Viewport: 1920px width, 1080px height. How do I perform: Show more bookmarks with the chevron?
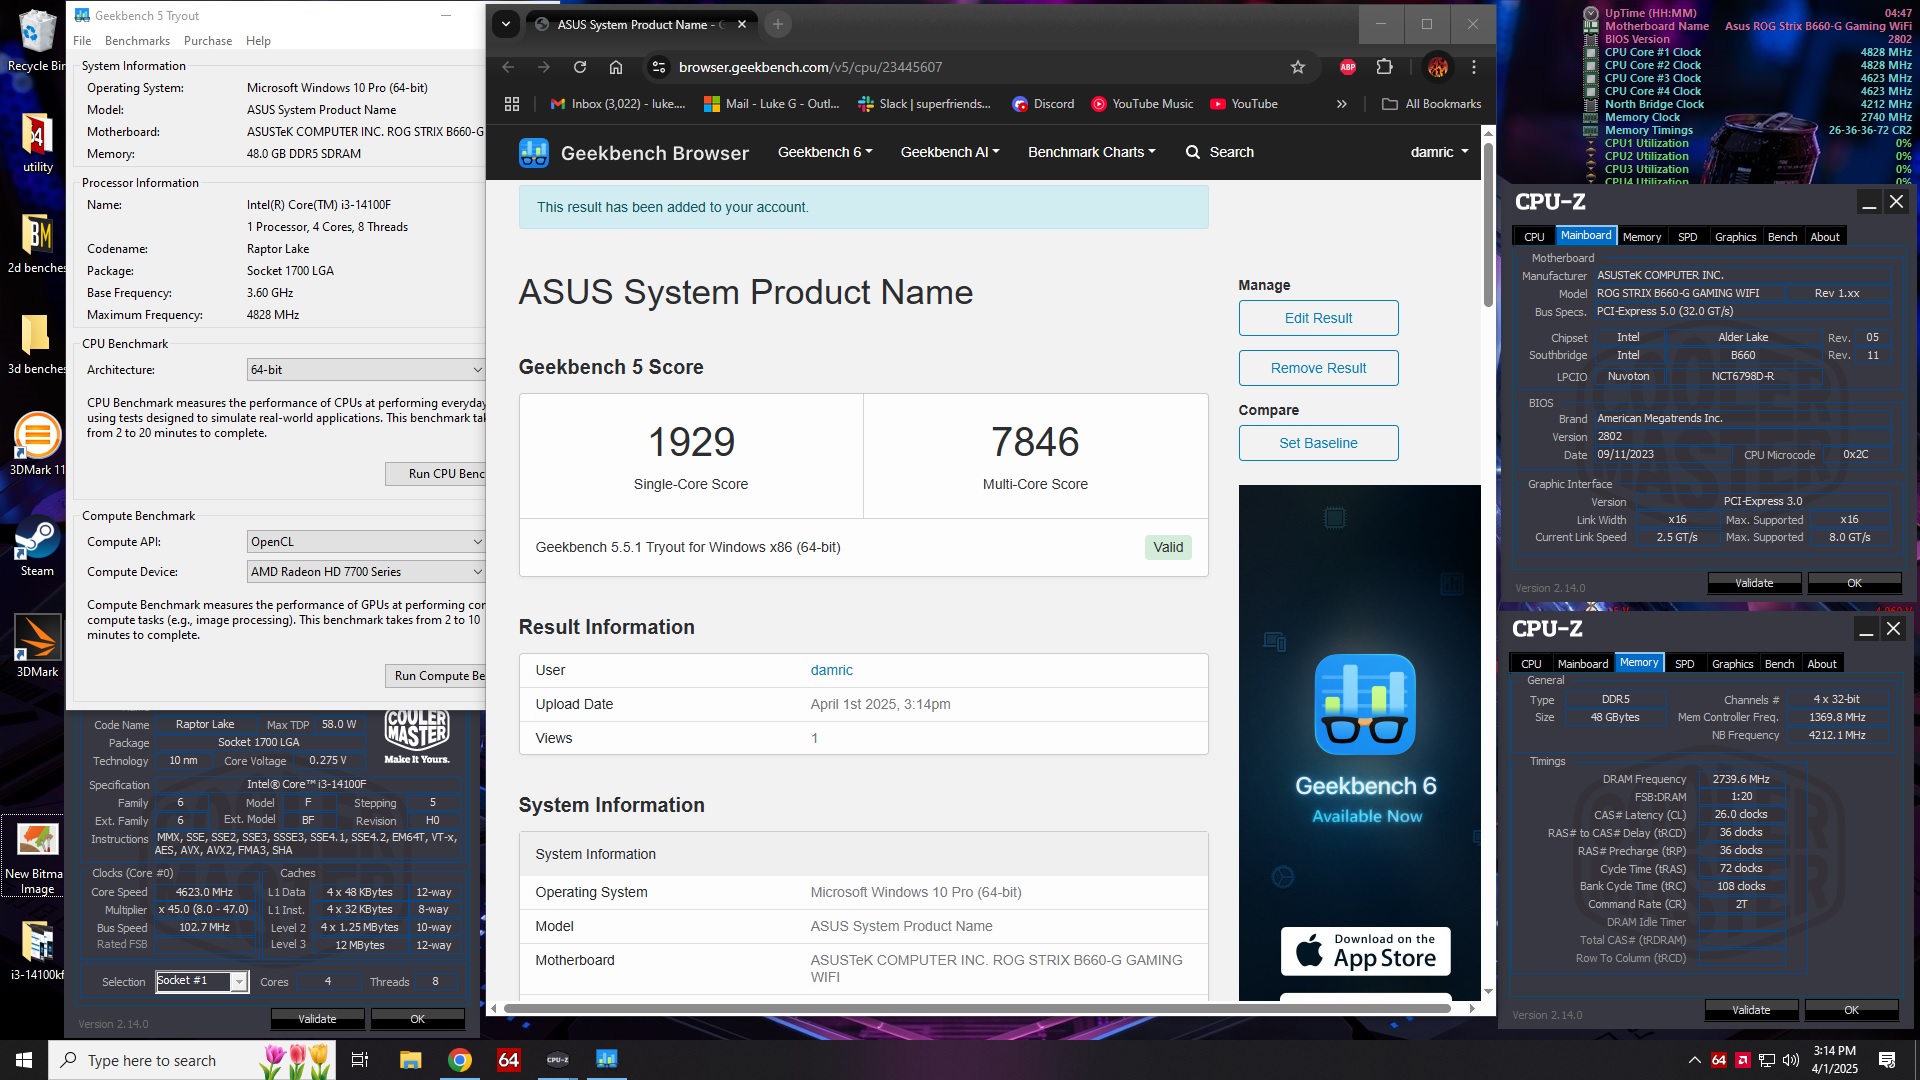[1342, 104]
